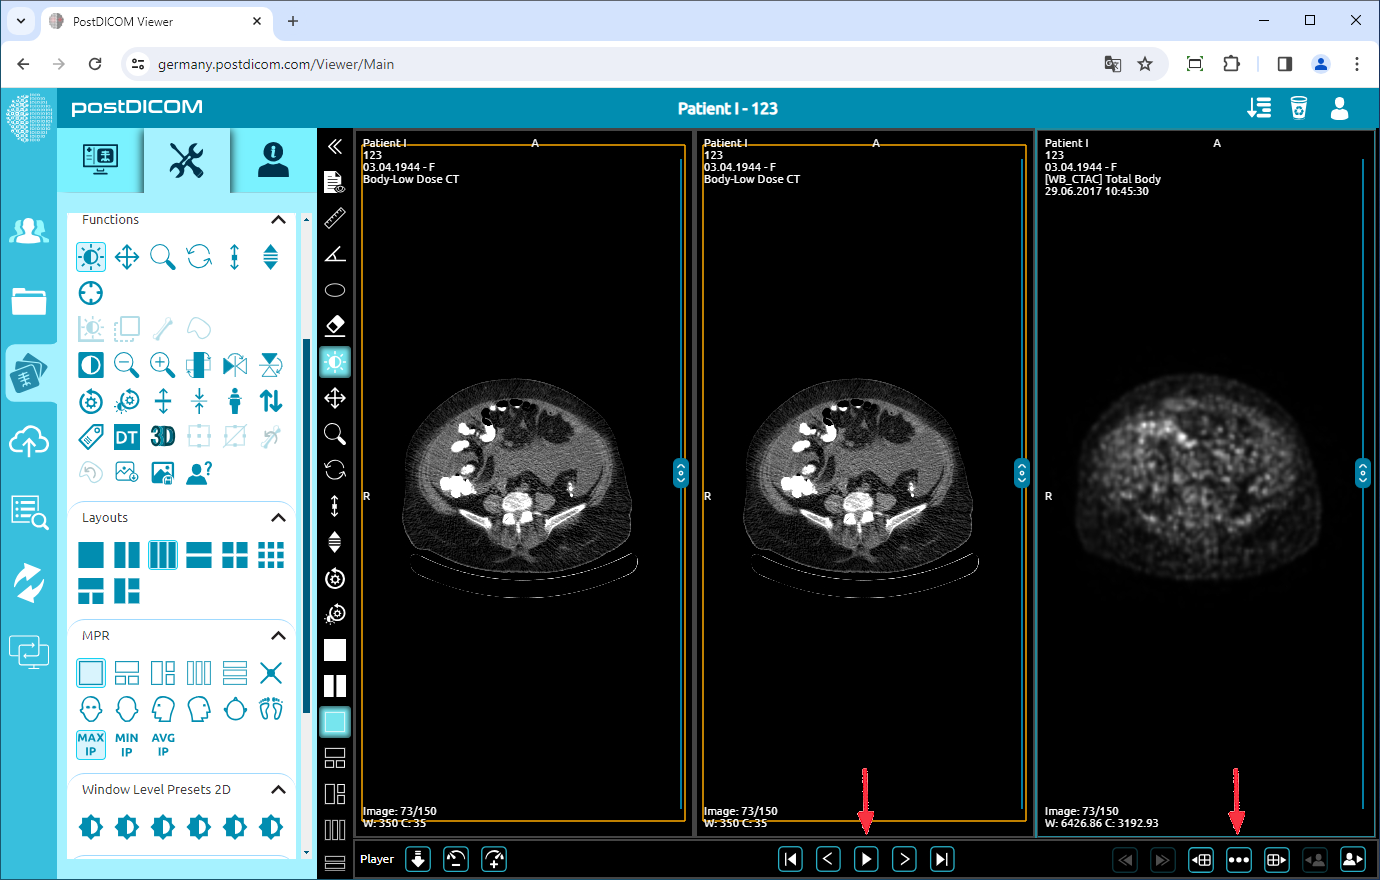Open the patient info tab
1380x880 pixels.
tap(273, 160)
